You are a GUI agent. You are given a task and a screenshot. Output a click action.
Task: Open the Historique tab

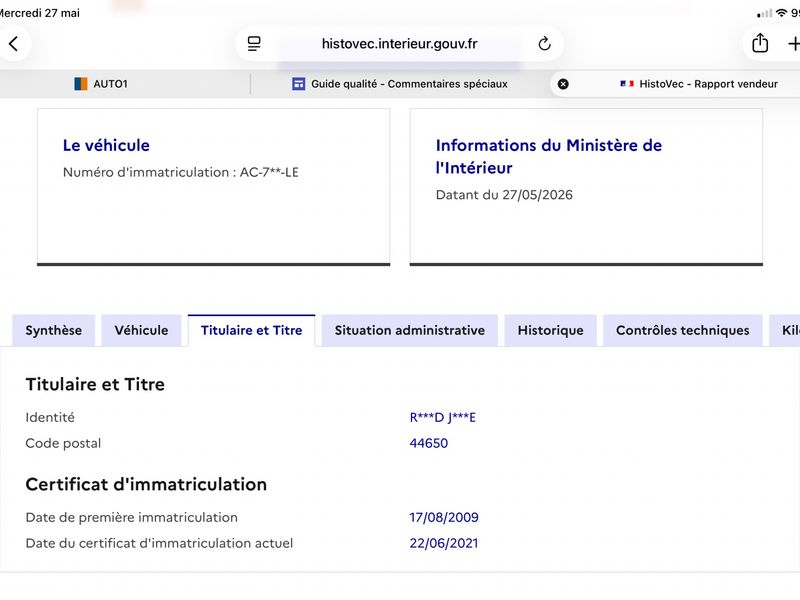551,331
